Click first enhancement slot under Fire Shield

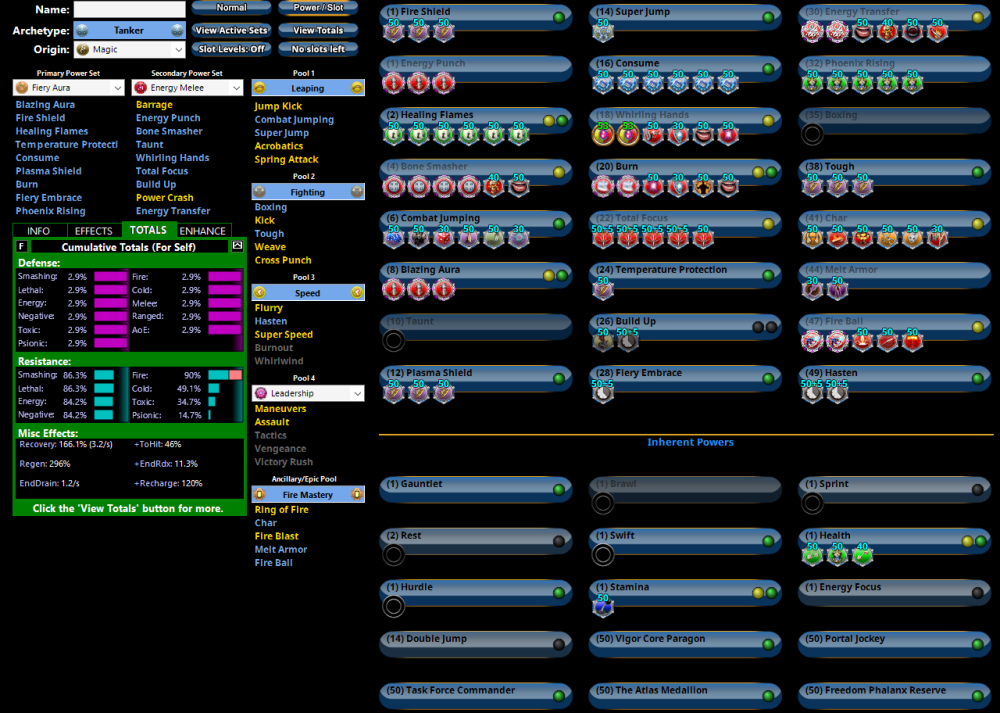pyautogui.click(x=394, y=32)
